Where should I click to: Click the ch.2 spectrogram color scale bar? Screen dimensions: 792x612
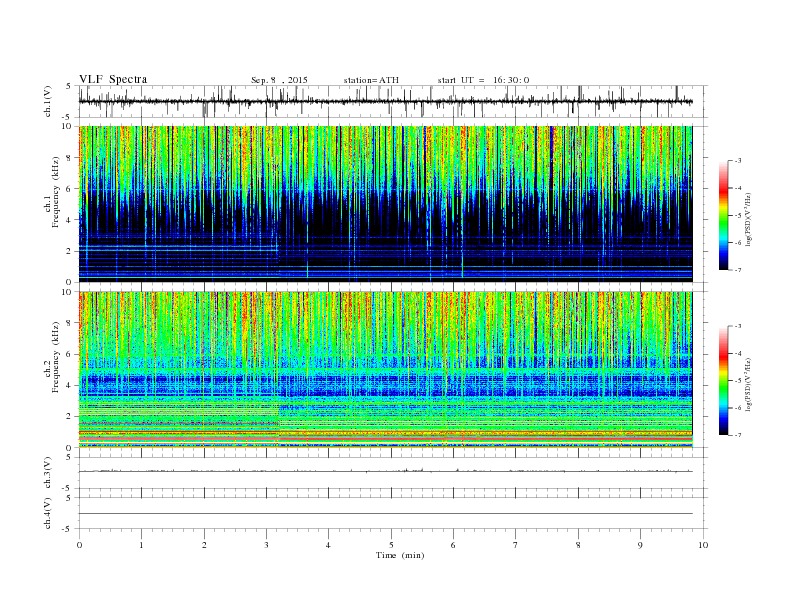[724, 380]
